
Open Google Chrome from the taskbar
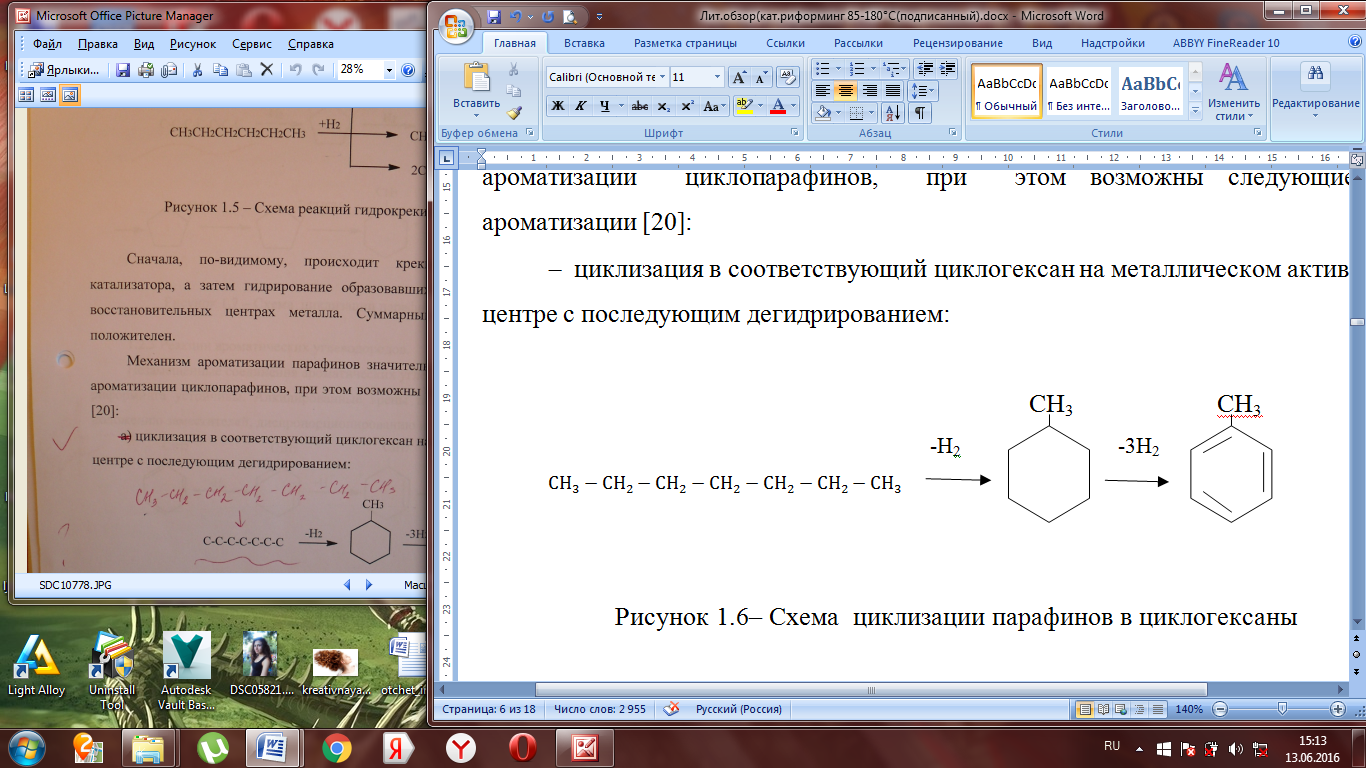click(336, 747)
